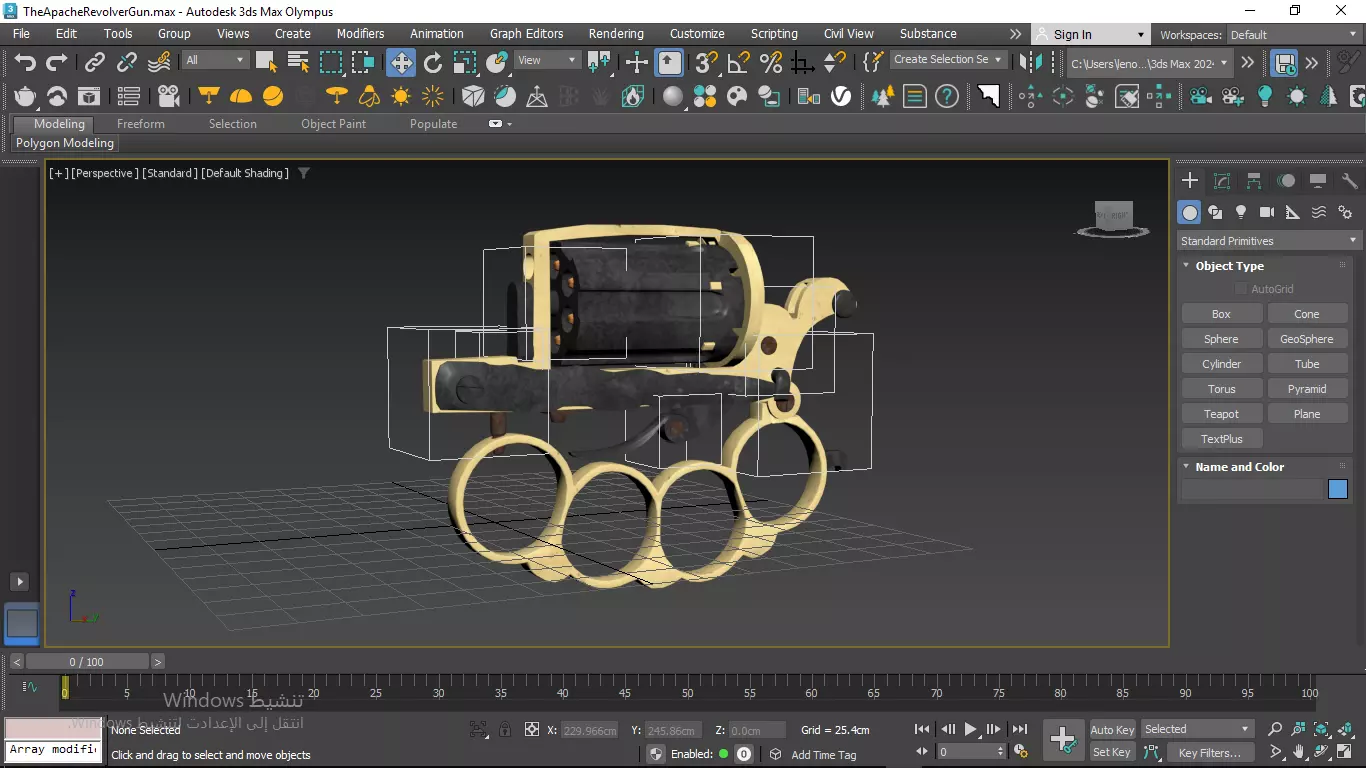This screenshot has width=1366, height=768.
Task: Activate the Select and Move tool
Action: point(400,63)
